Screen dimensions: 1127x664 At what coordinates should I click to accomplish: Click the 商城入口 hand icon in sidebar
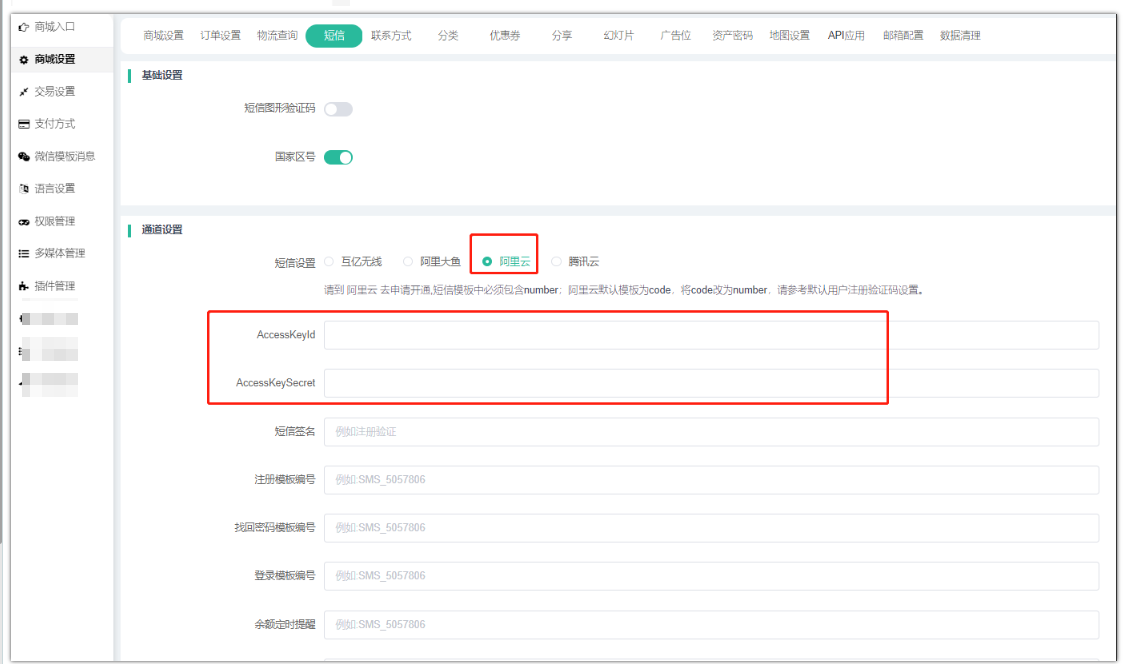tap(24, 27)
